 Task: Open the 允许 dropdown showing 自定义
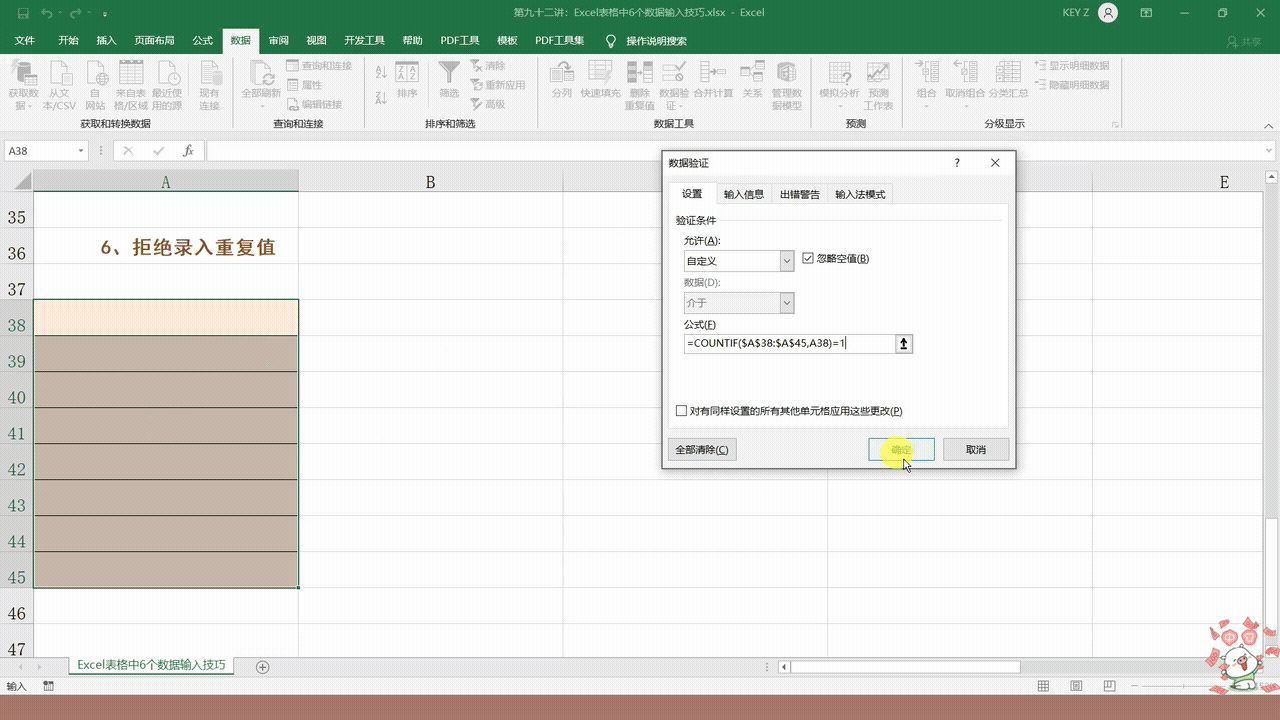(786, 261)
